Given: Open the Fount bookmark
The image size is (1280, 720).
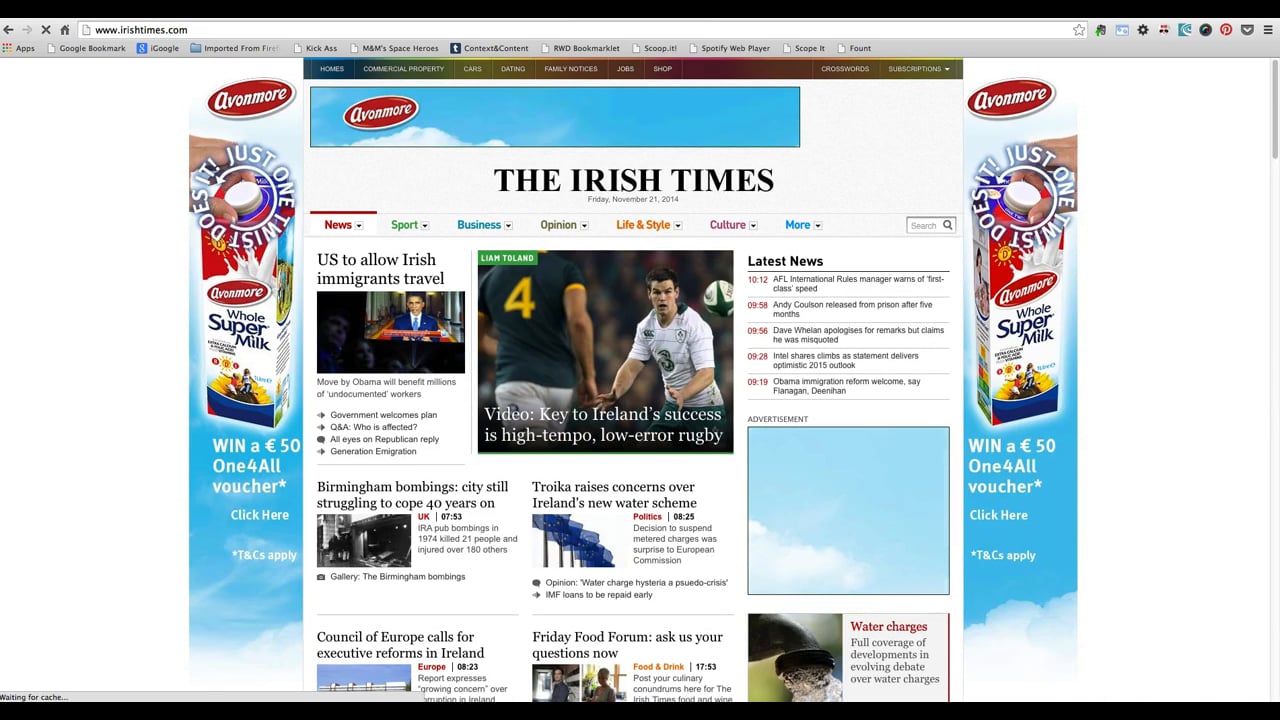Looking at the screenshot, I should pyautogui.click(x=854, y=48).
